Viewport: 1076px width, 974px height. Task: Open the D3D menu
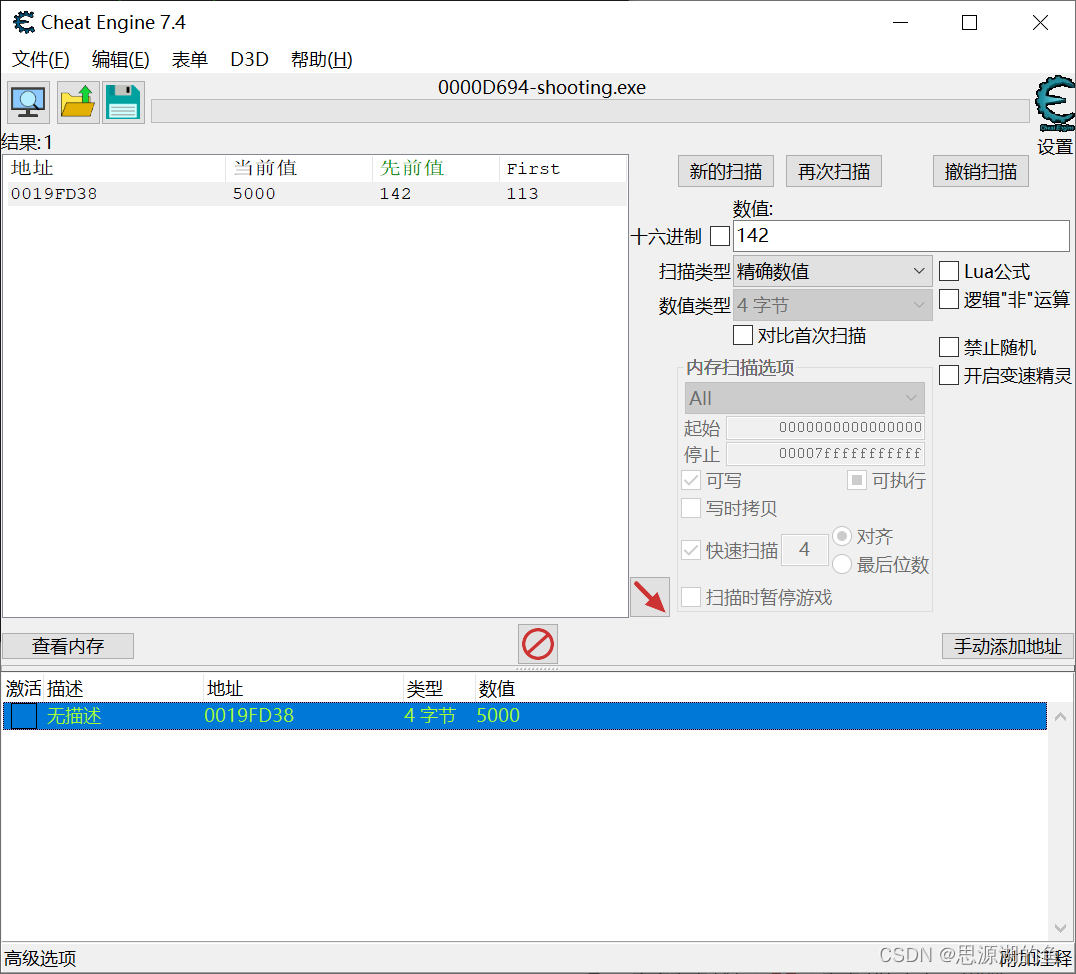point(248,59)
